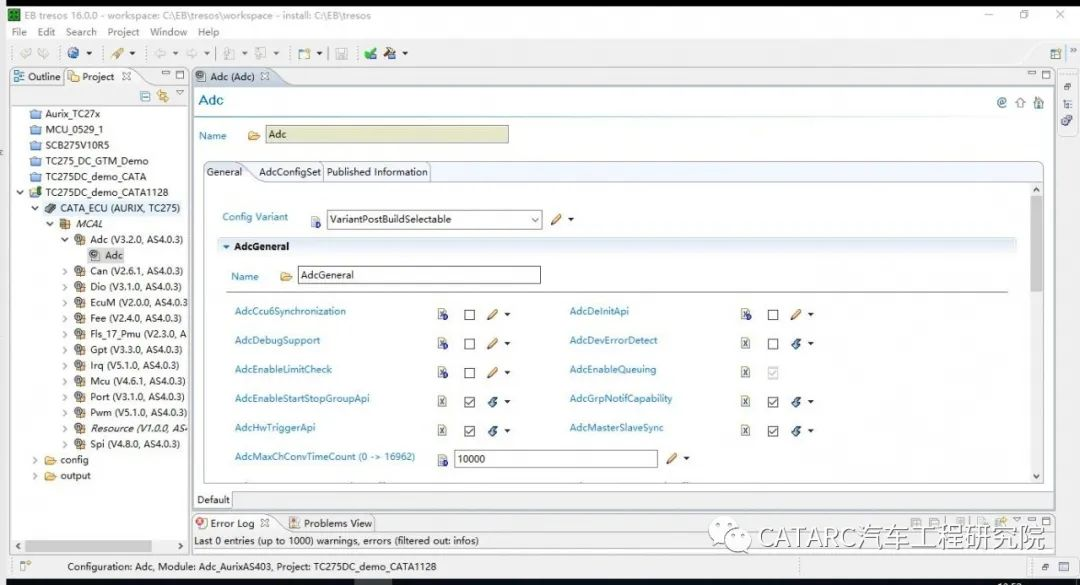1080x585 pixels.
Task: Select the Mcu (V4.6.1, AS4.0.3) module
Action: click(131, 381)
